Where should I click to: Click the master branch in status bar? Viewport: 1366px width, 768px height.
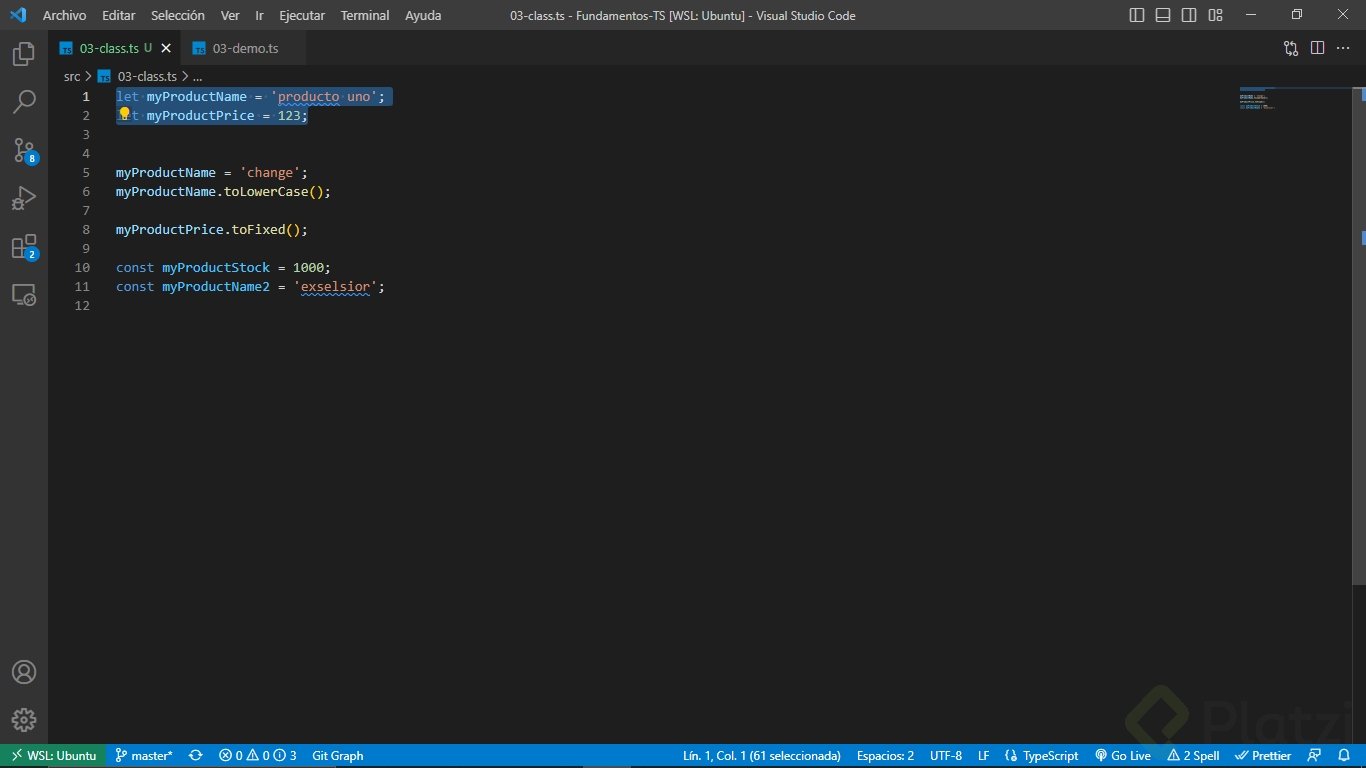click(144, 756)
